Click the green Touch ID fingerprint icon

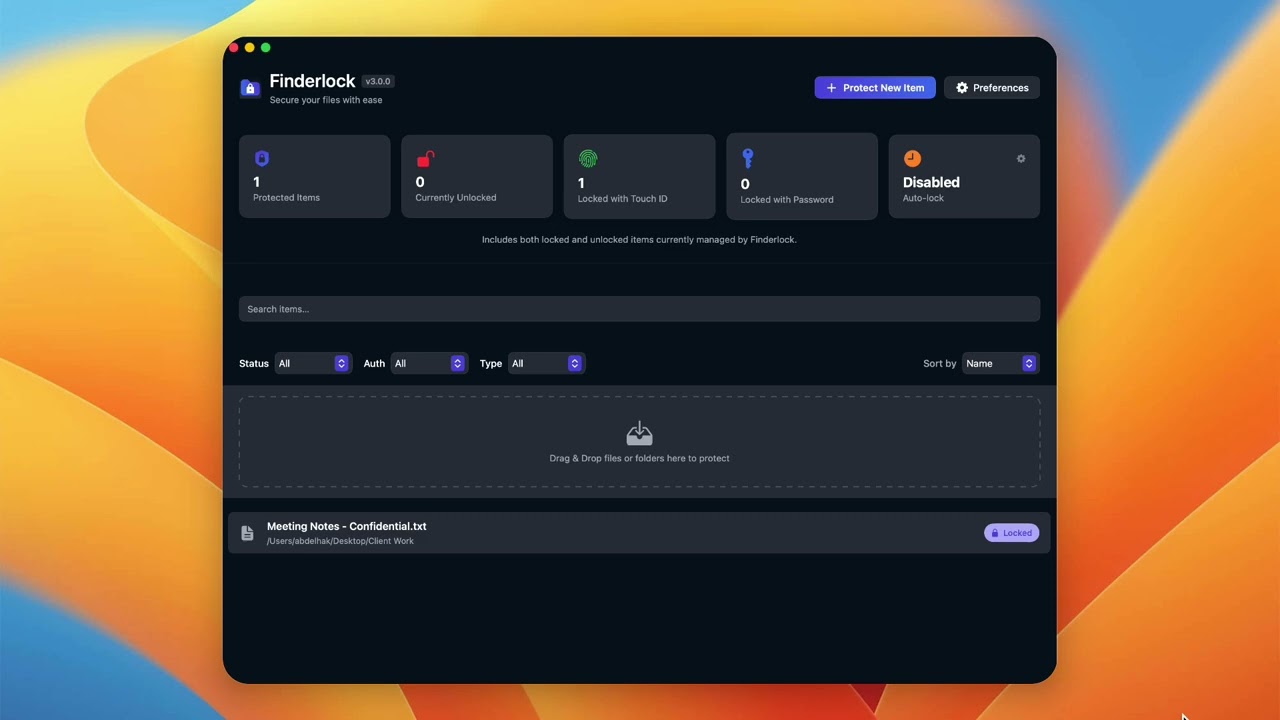(587, 159)
